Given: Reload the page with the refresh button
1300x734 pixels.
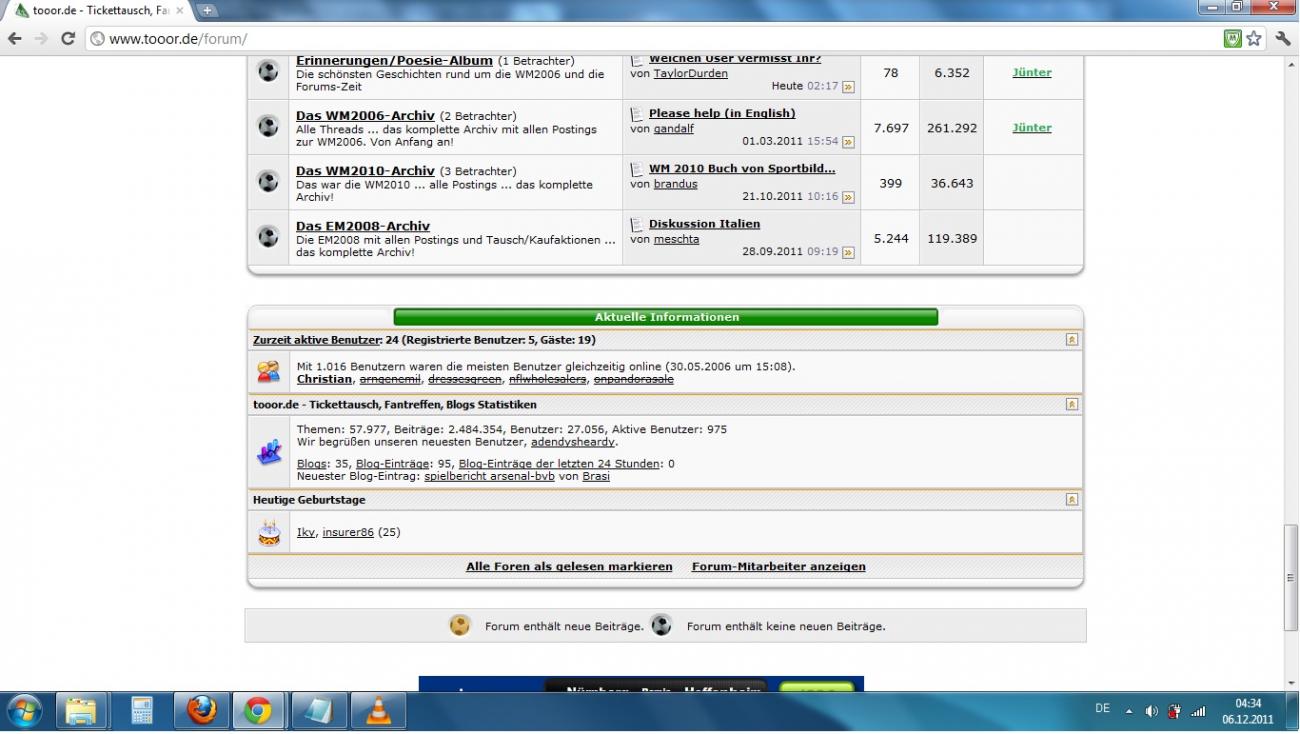Looking at the screenshot, I should [68, 39].
